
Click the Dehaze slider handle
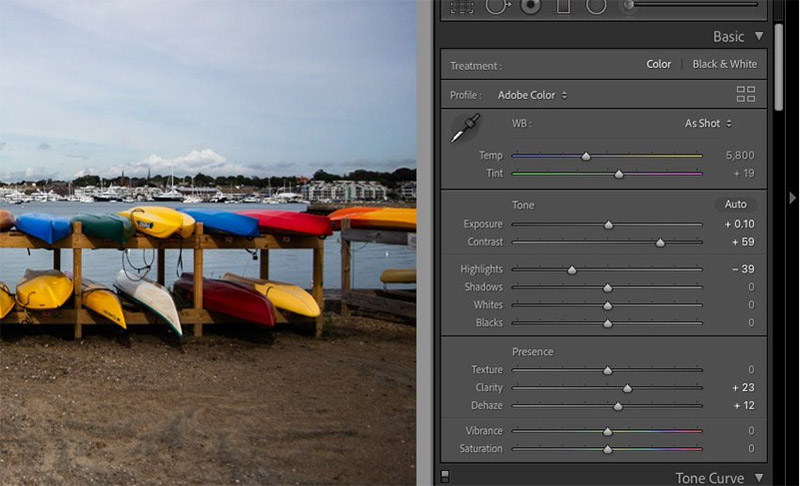coord(618,406)
